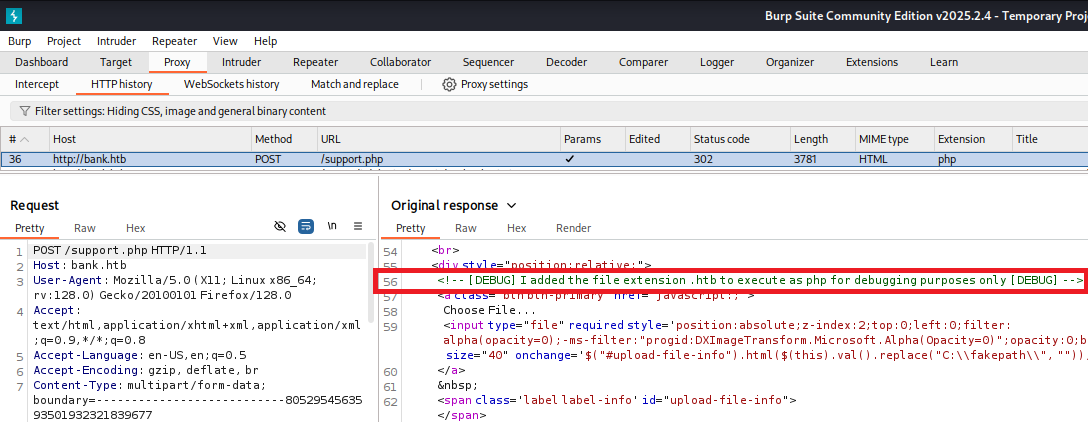The image size is (1088, 422).
Task: Toggle line wrap icon in Request panel
Action: [306, 227]
